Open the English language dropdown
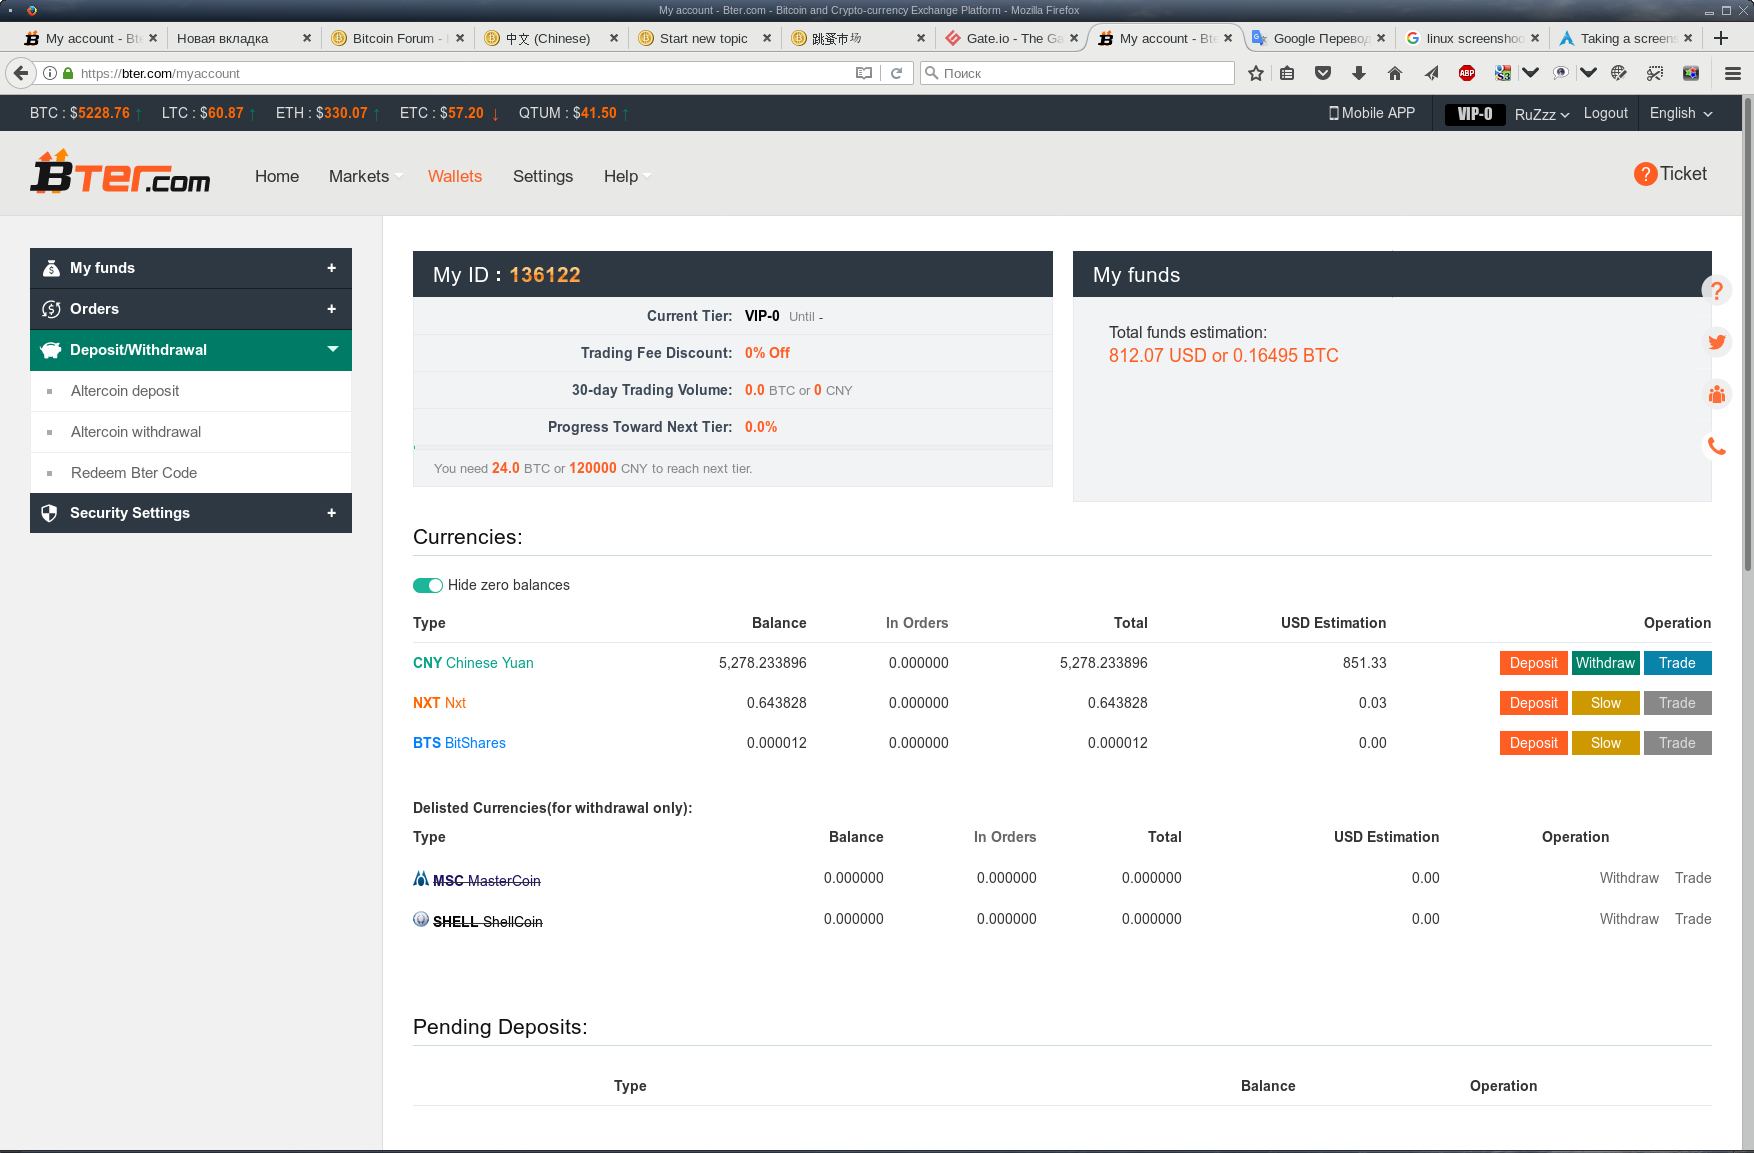1754x1153 pixels. pyautogui.click(x=1681, y=113)
